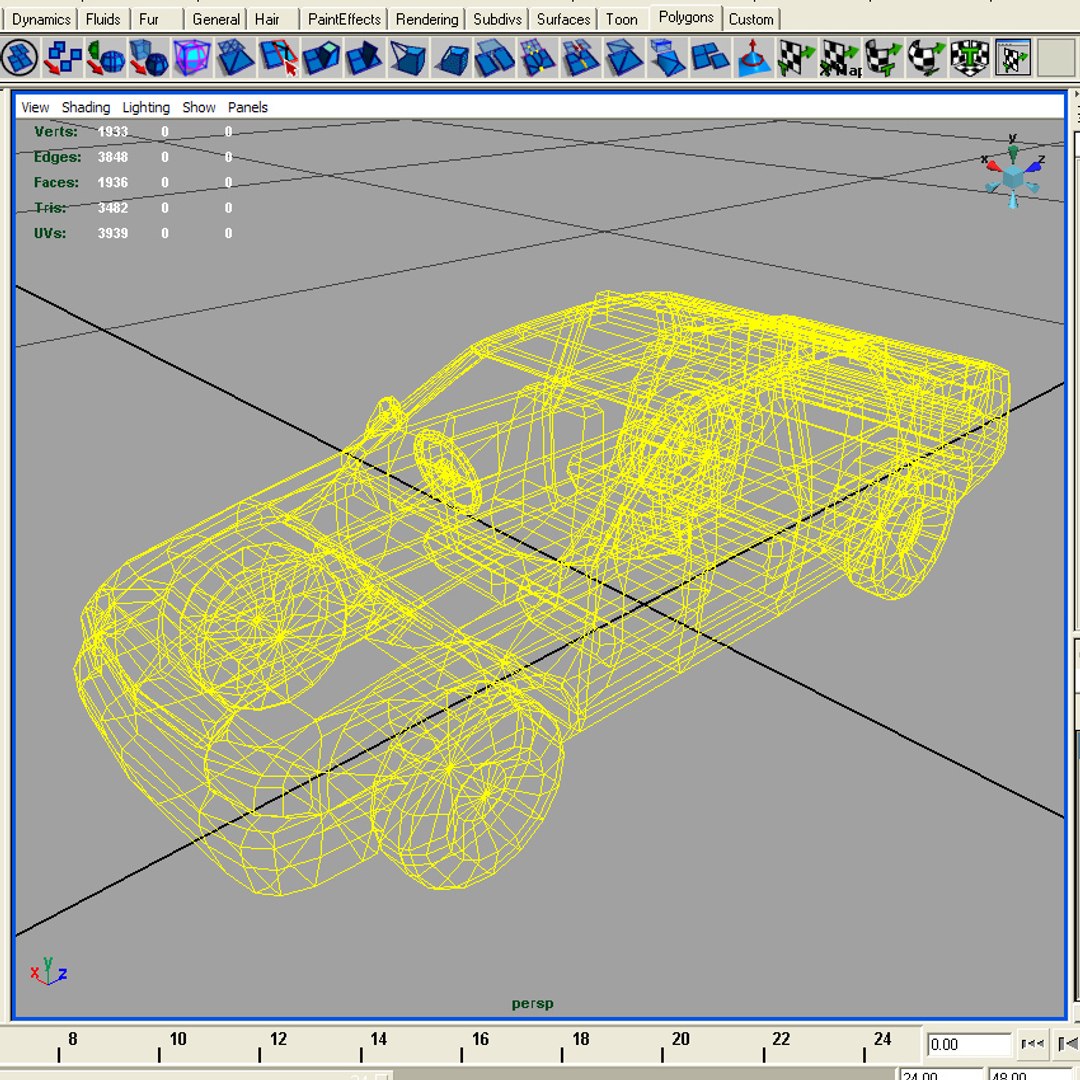Select the Polygons shelf tab
The image size is (1080, 1080).
(686, 17)
